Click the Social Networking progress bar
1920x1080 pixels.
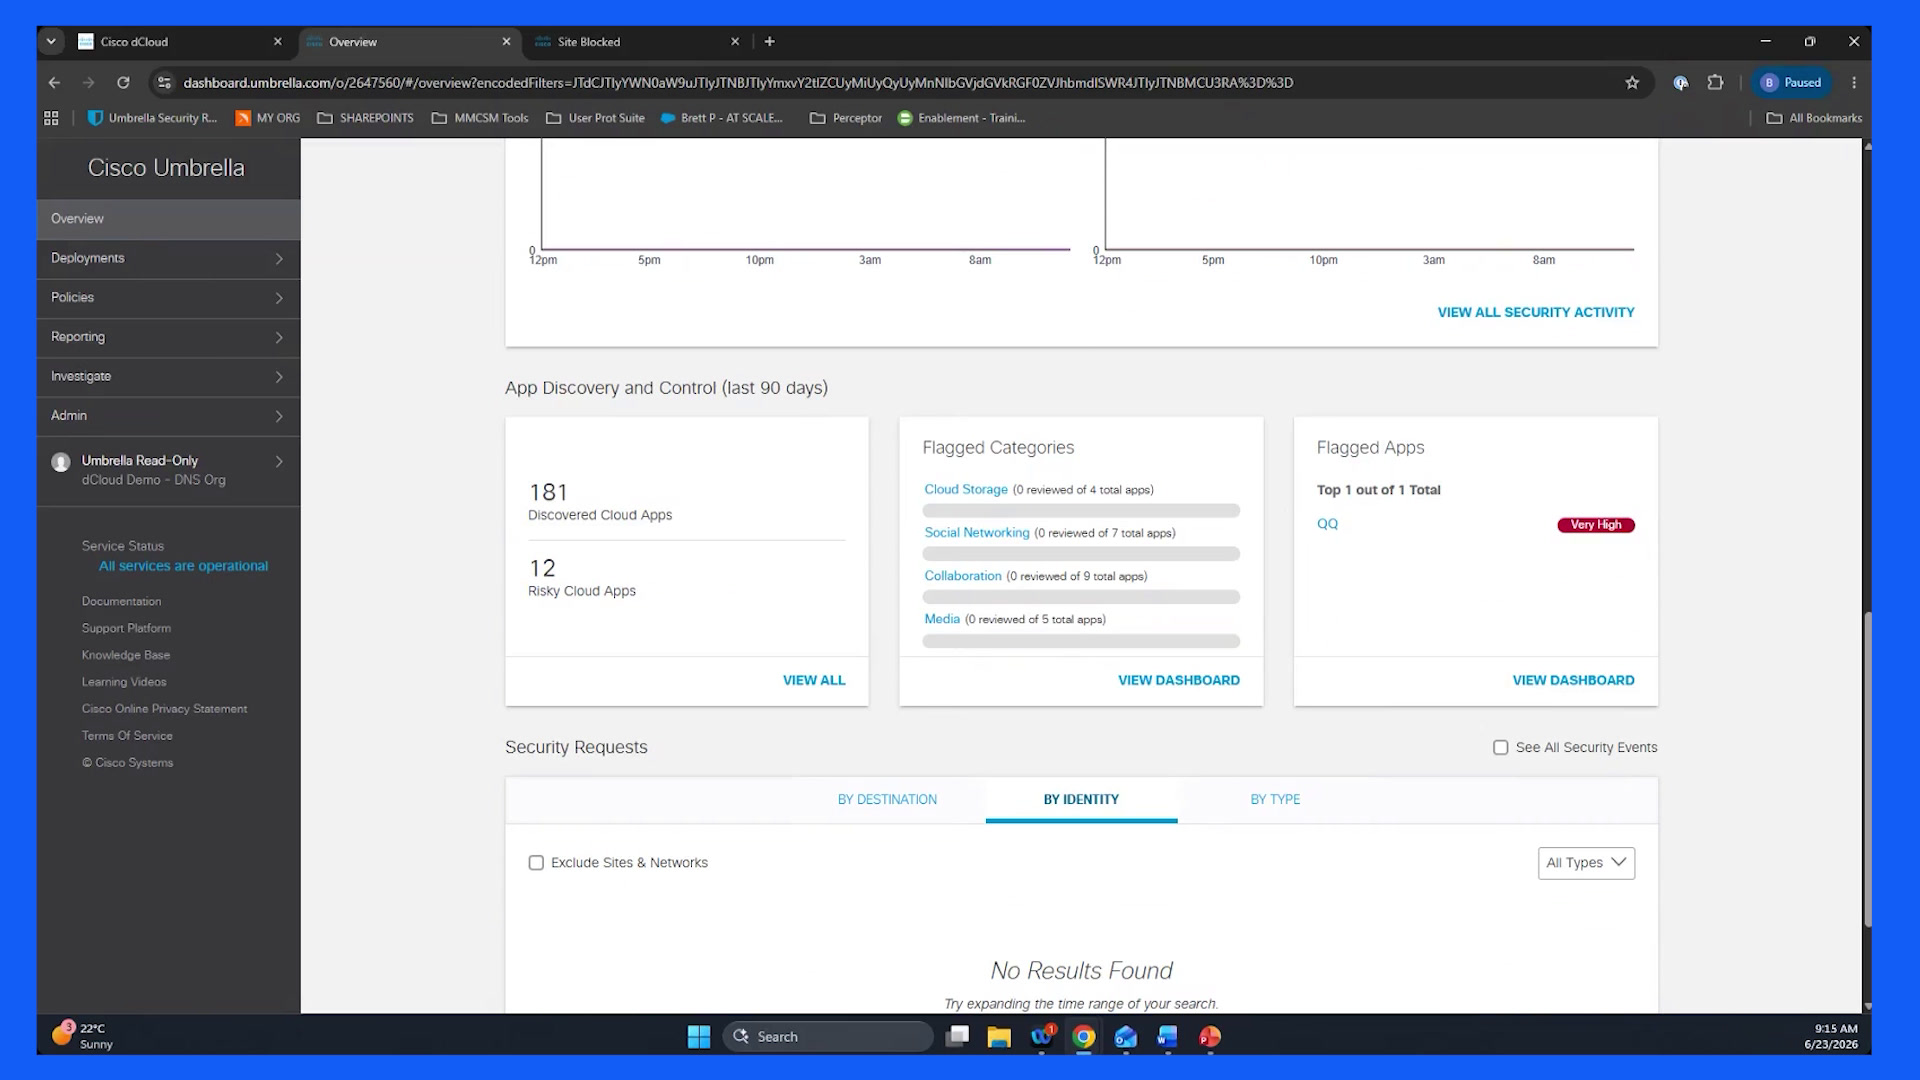pyautogui.click(x=1081, y=554)
